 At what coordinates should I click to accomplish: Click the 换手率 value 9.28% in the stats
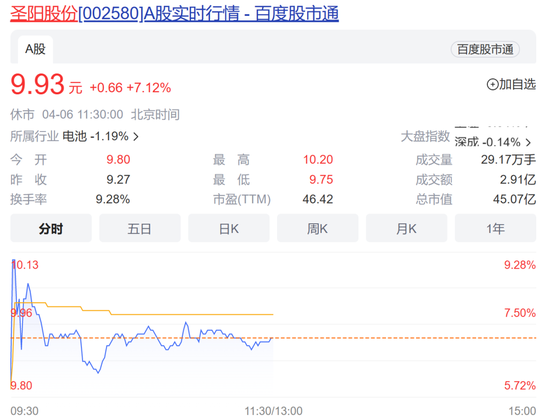[113, 199]
